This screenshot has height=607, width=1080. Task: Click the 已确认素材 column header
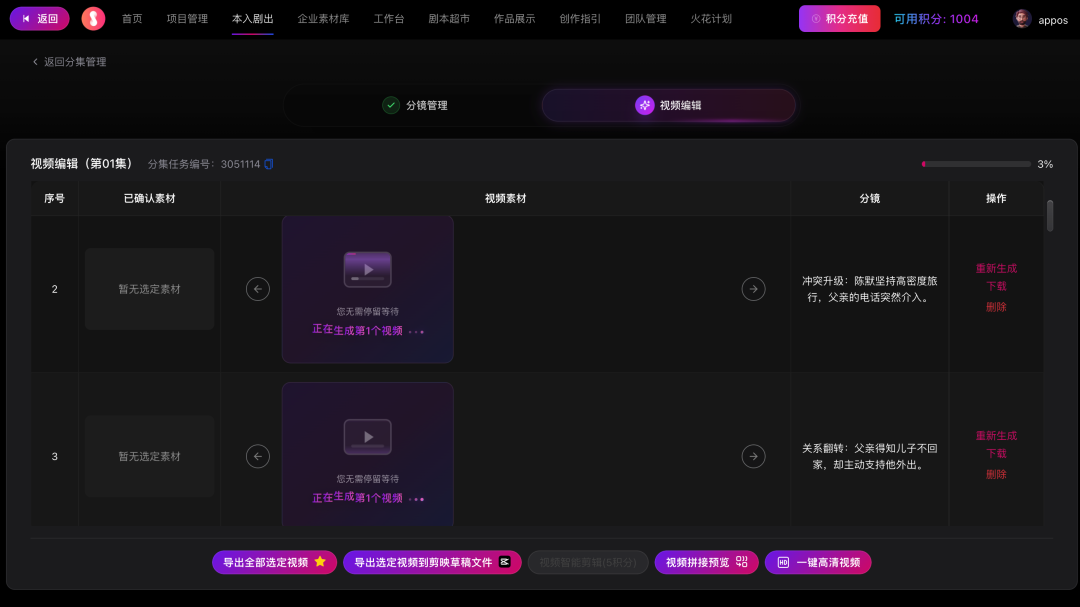pos(149,198)
